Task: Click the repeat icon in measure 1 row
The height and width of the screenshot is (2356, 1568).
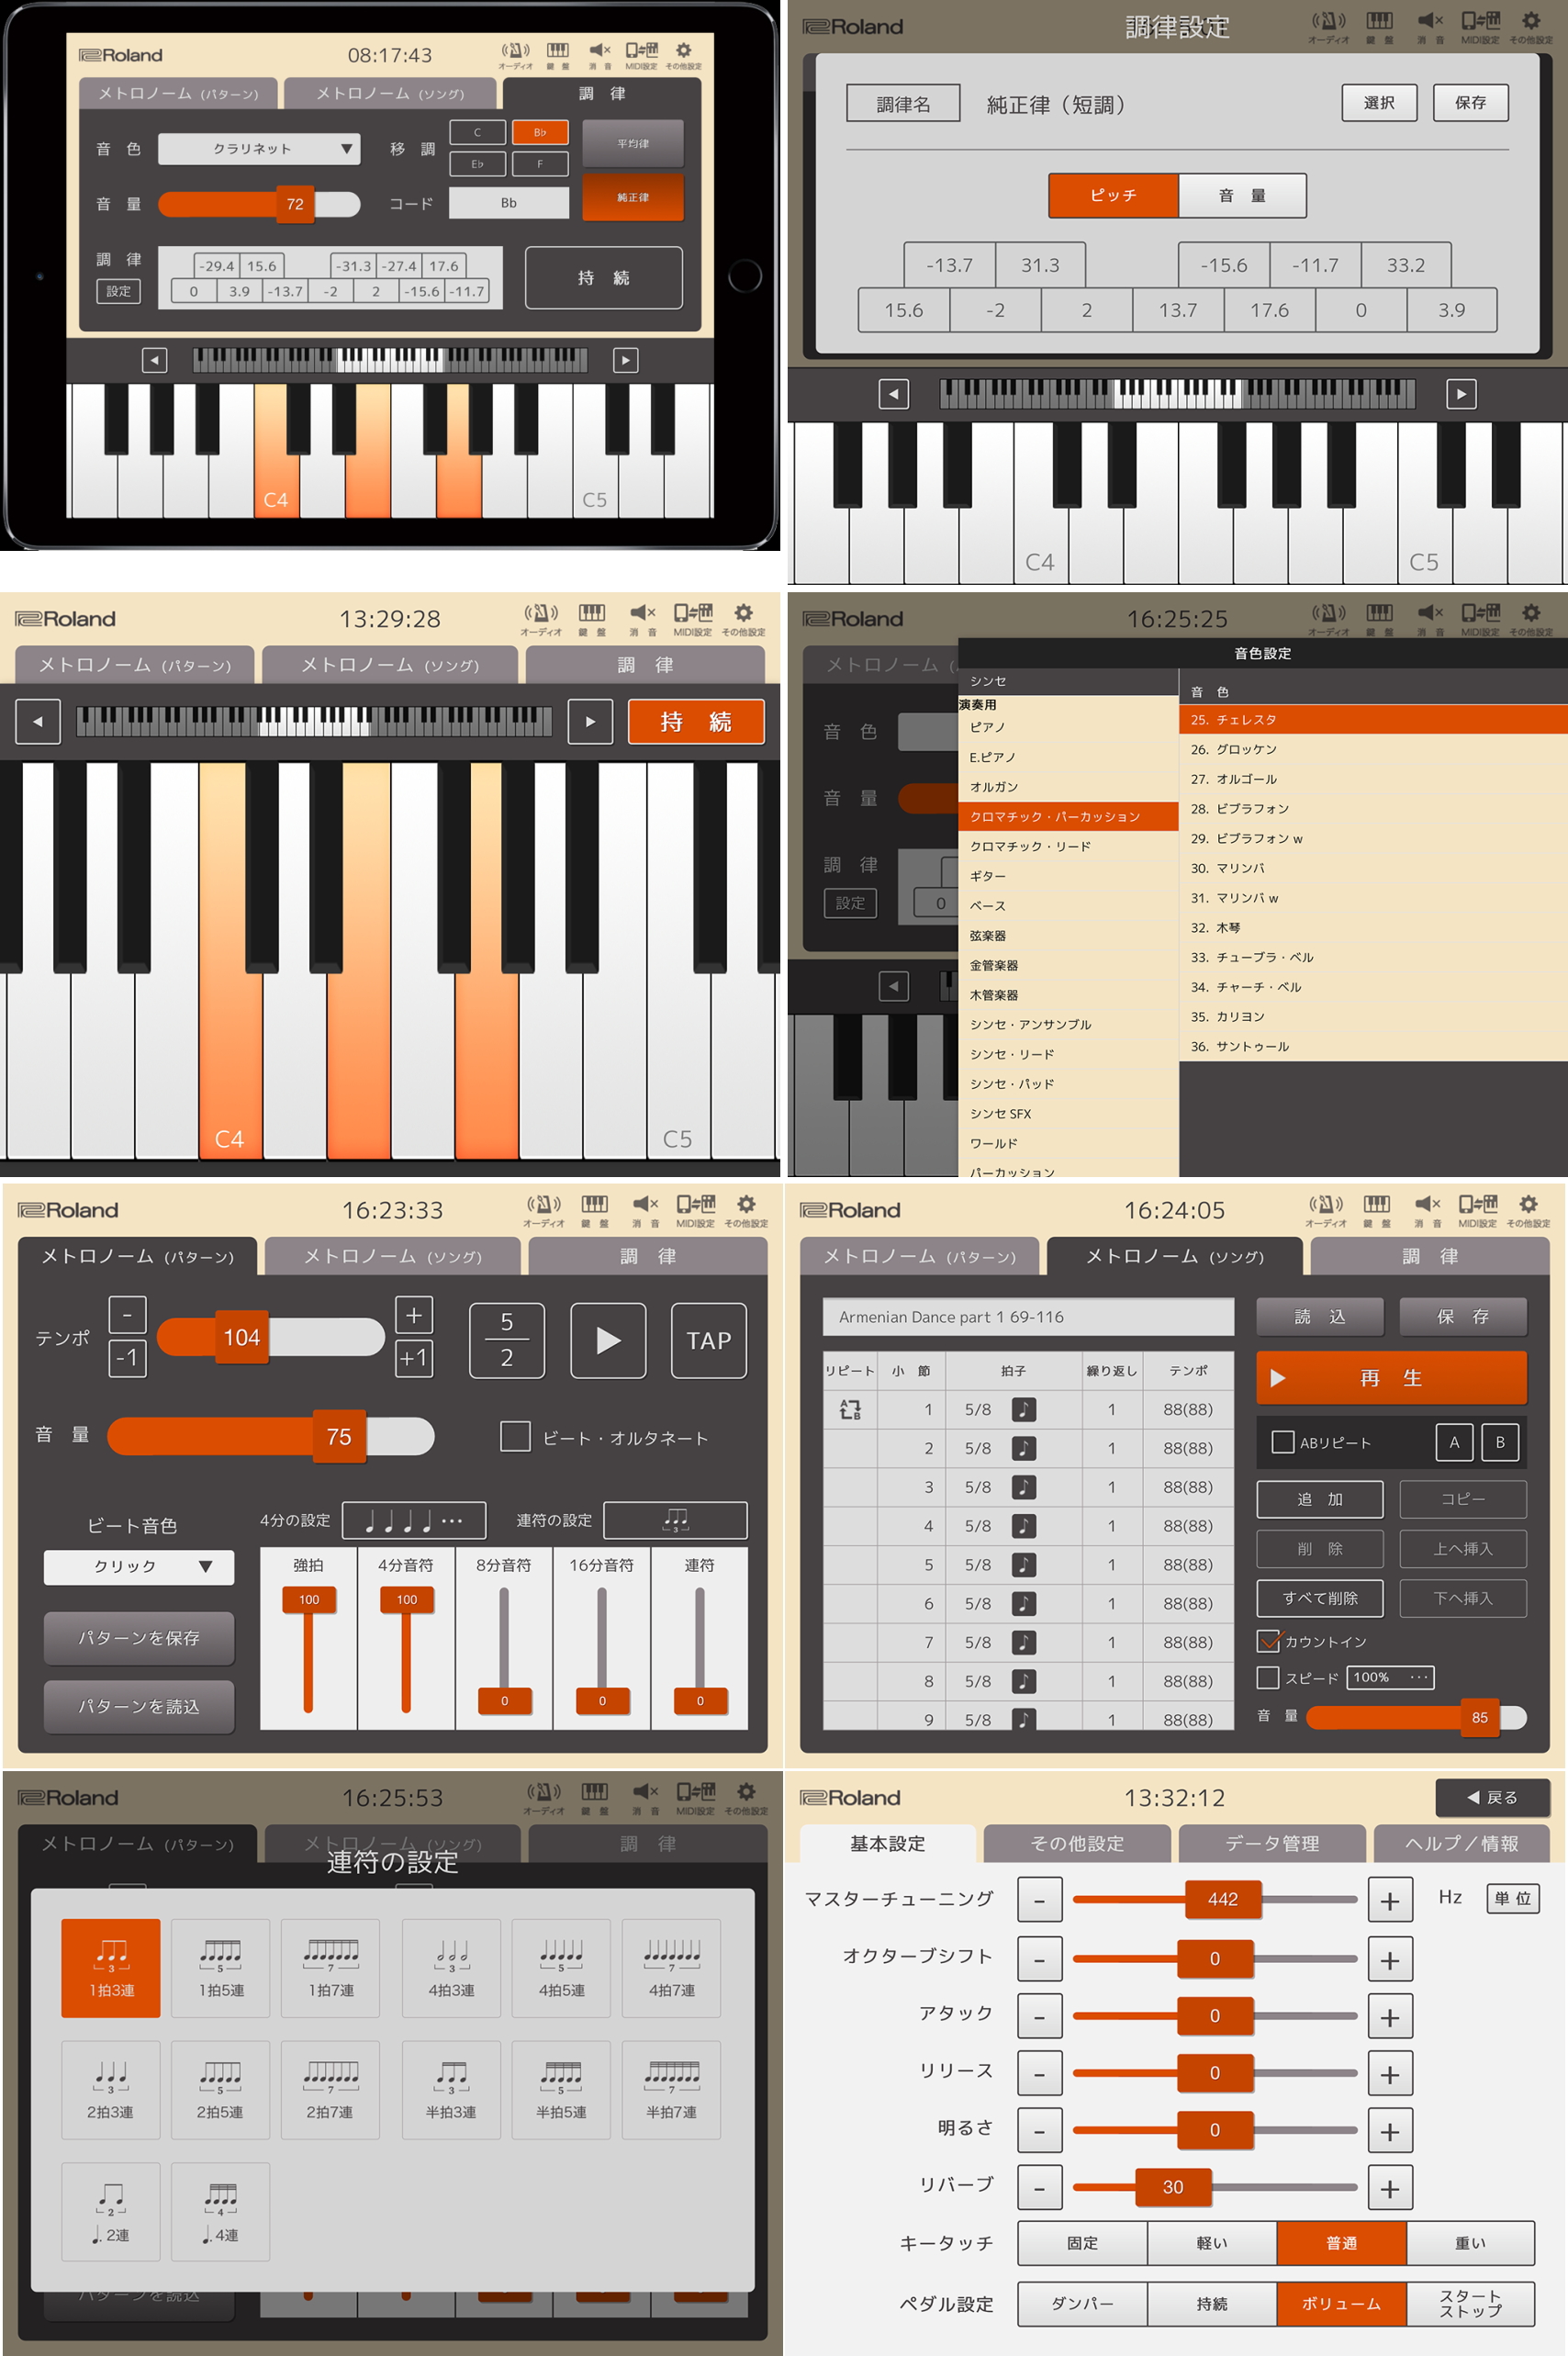Action: pyautogui.click(x=850, y=1409)
